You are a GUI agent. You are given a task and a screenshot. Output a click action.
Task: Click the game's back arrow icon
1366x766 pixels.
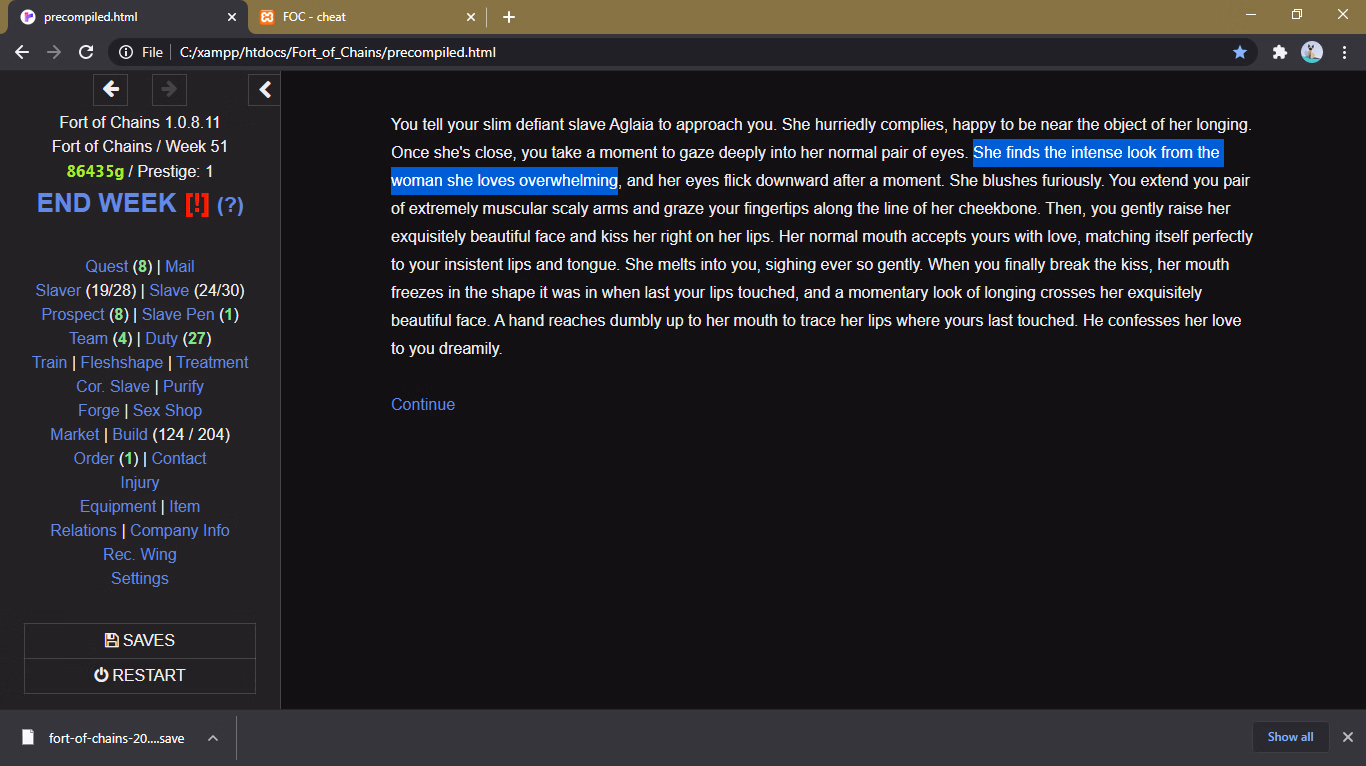(x=111, y=90)
